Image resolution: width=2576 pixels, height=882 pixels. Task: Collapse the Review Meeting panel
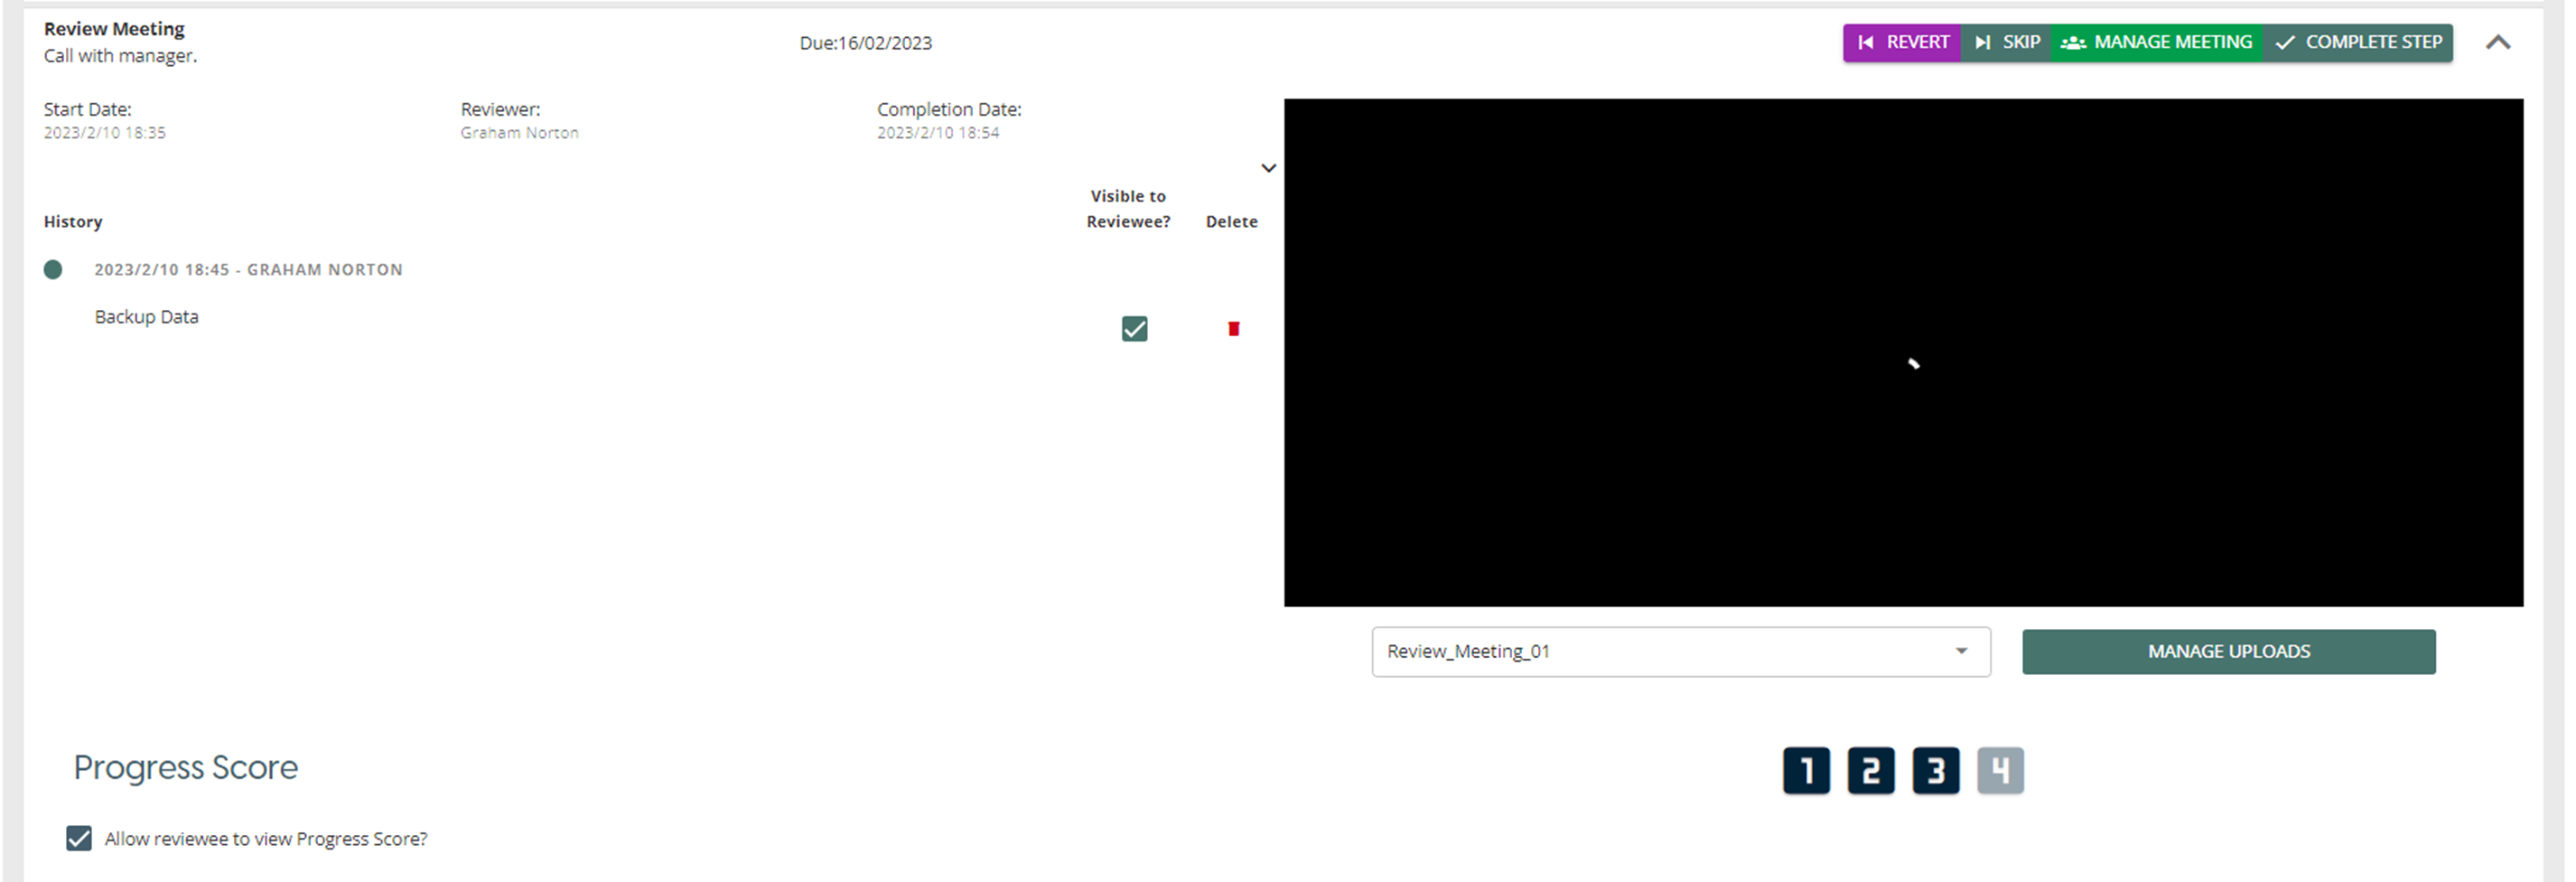(x=2497, y=42)
